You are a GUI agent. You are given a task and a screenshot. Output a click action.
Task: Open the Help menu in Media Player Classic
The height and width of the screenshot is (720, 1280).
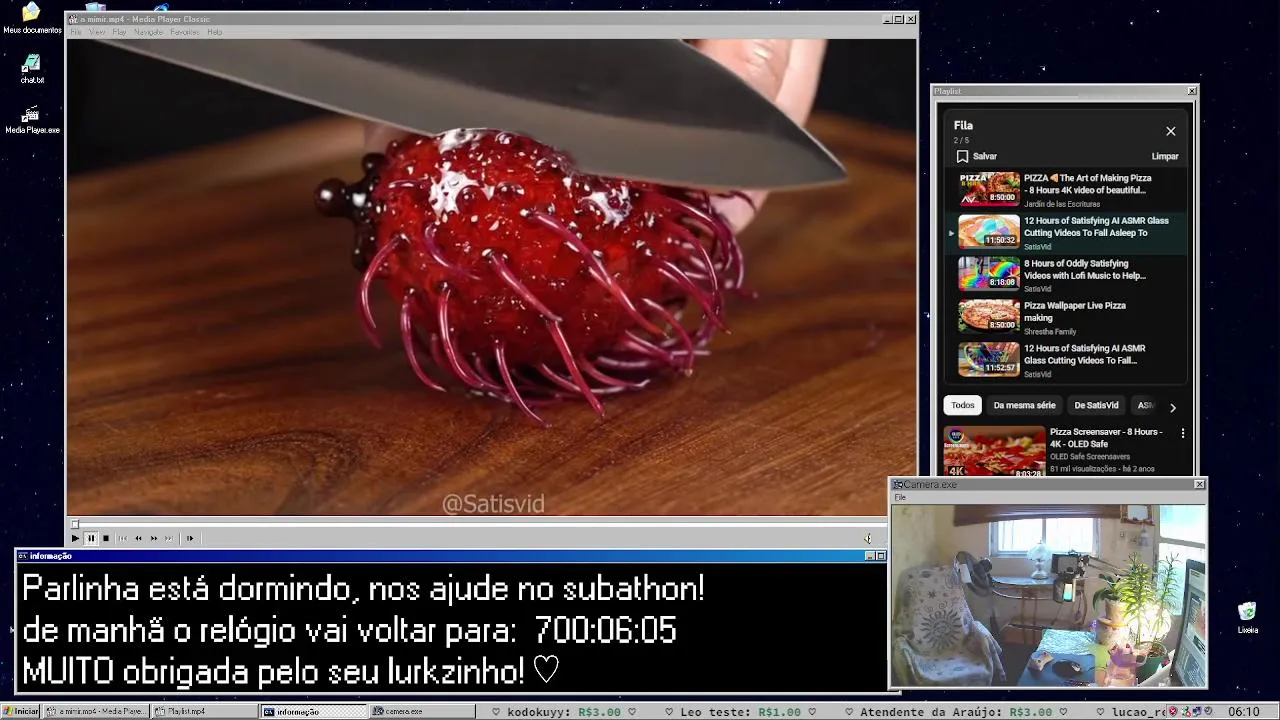coord(214,32)
